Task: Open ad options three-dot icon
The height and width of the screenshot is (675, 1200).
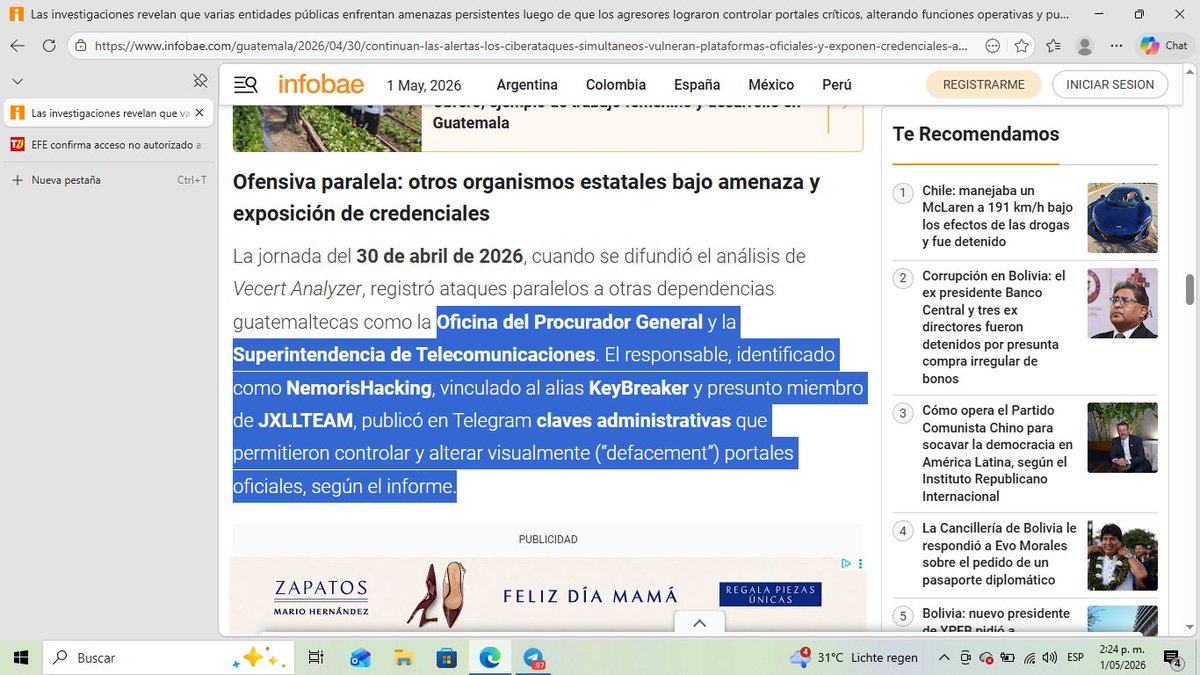Action: tap(860, 564)
